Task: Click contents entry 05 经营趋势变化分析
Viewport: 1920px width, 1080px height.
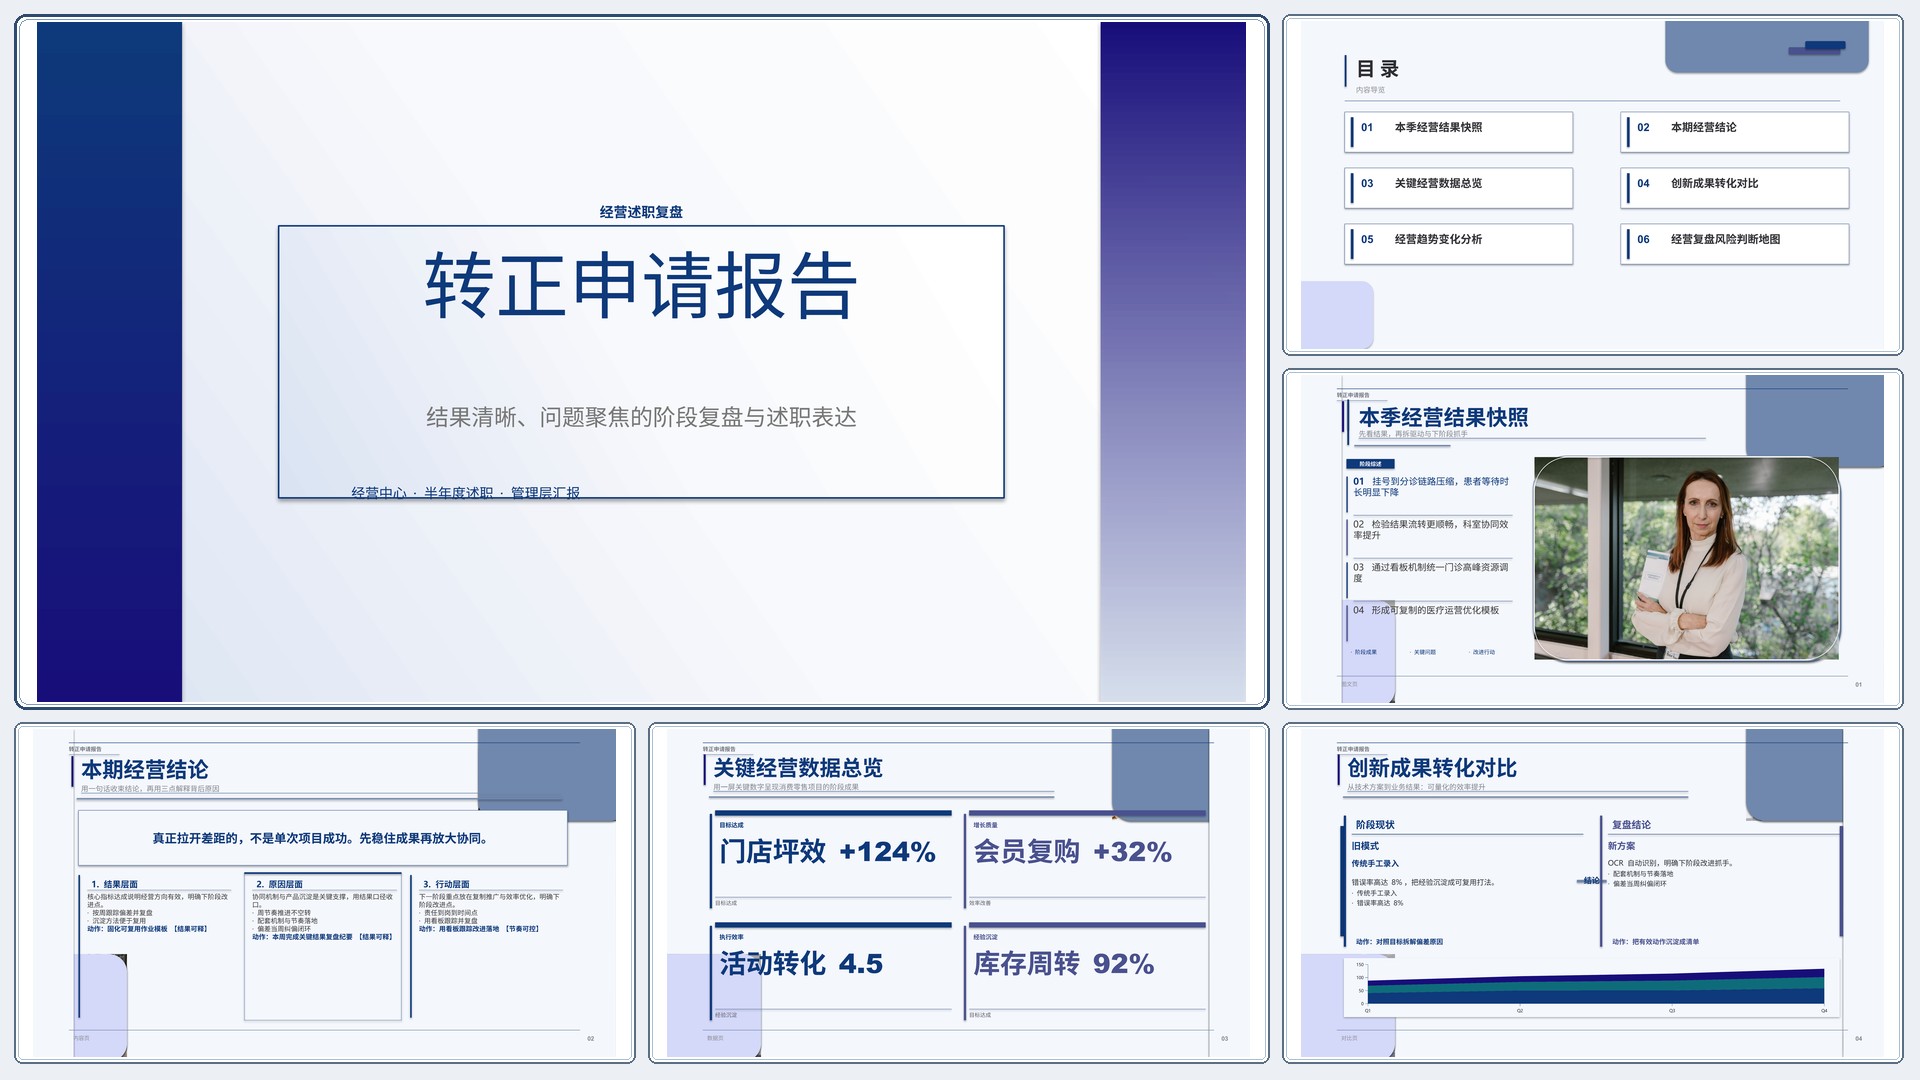Action: pyautogui.click(x=1459, y=244)
